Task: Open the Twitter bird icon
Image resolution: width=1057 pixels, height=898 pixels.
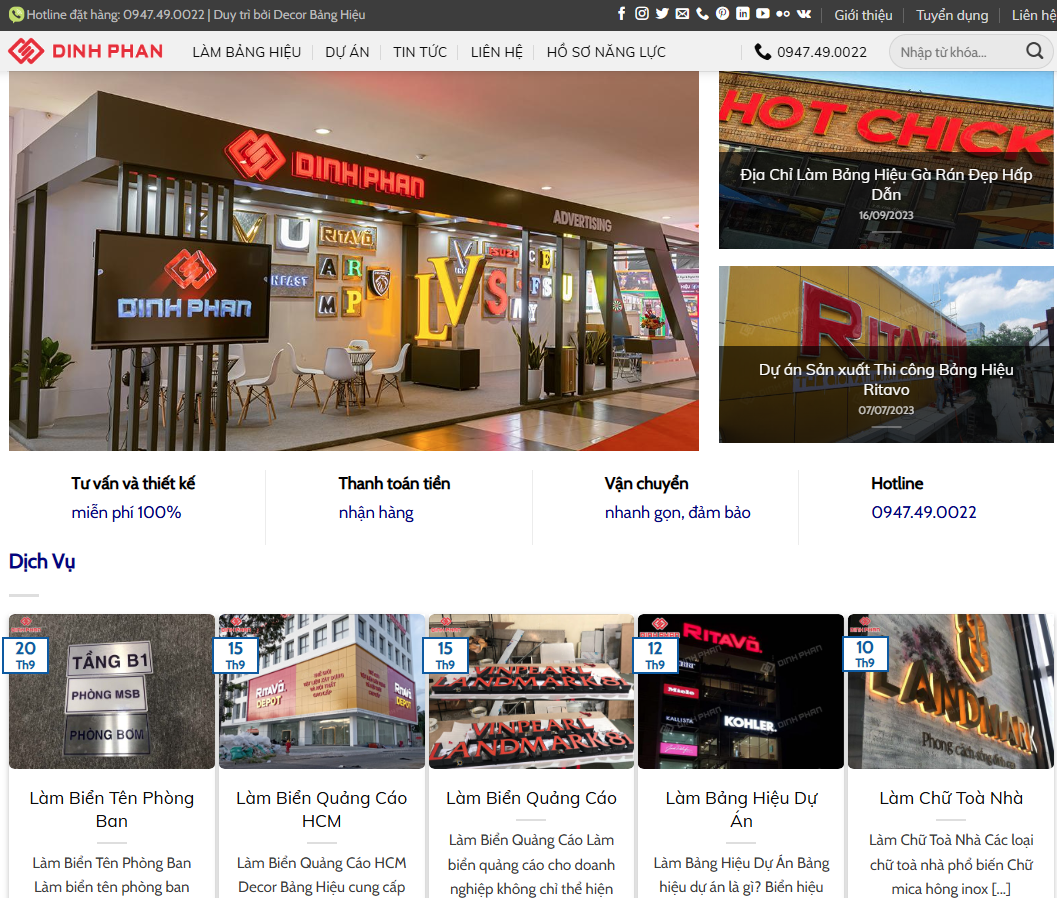Action: pos(662,13)
